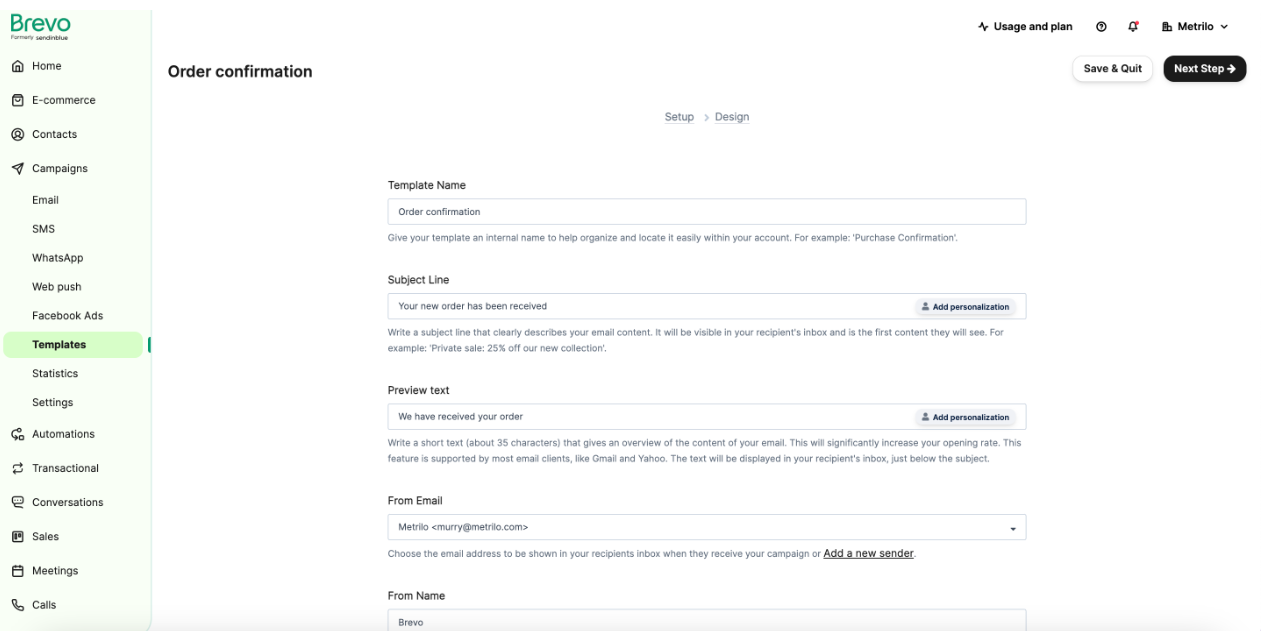Screen dimensions: 1263x631
Task: Open the Meetings section
Action: click(53, 570)
